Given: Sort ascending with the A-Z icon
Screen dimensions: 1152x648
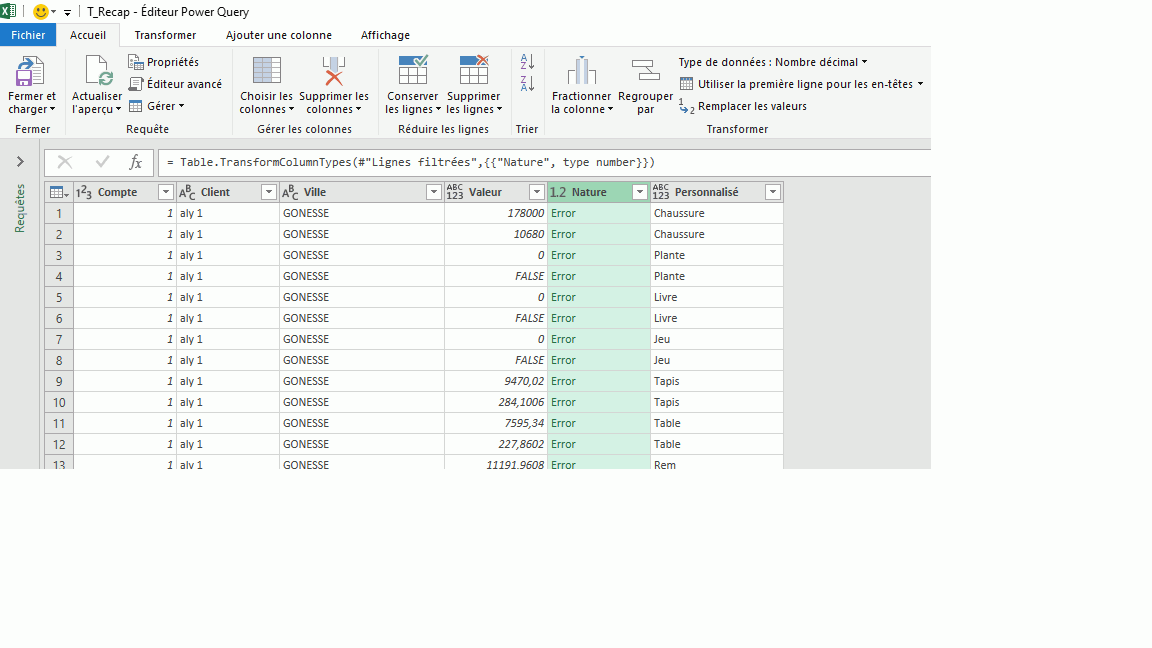Looking at the screenshot, I should pyautogui.click(x=527, y=62).
